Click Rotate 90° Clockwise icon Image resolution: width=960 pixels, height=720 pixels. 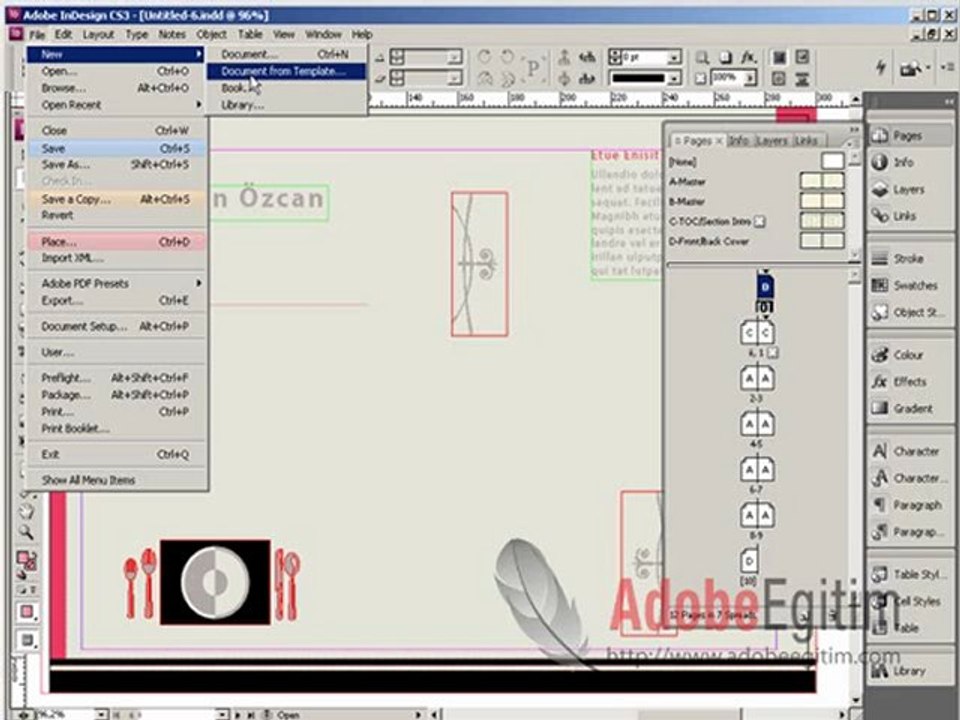click(x=484, y=57)
